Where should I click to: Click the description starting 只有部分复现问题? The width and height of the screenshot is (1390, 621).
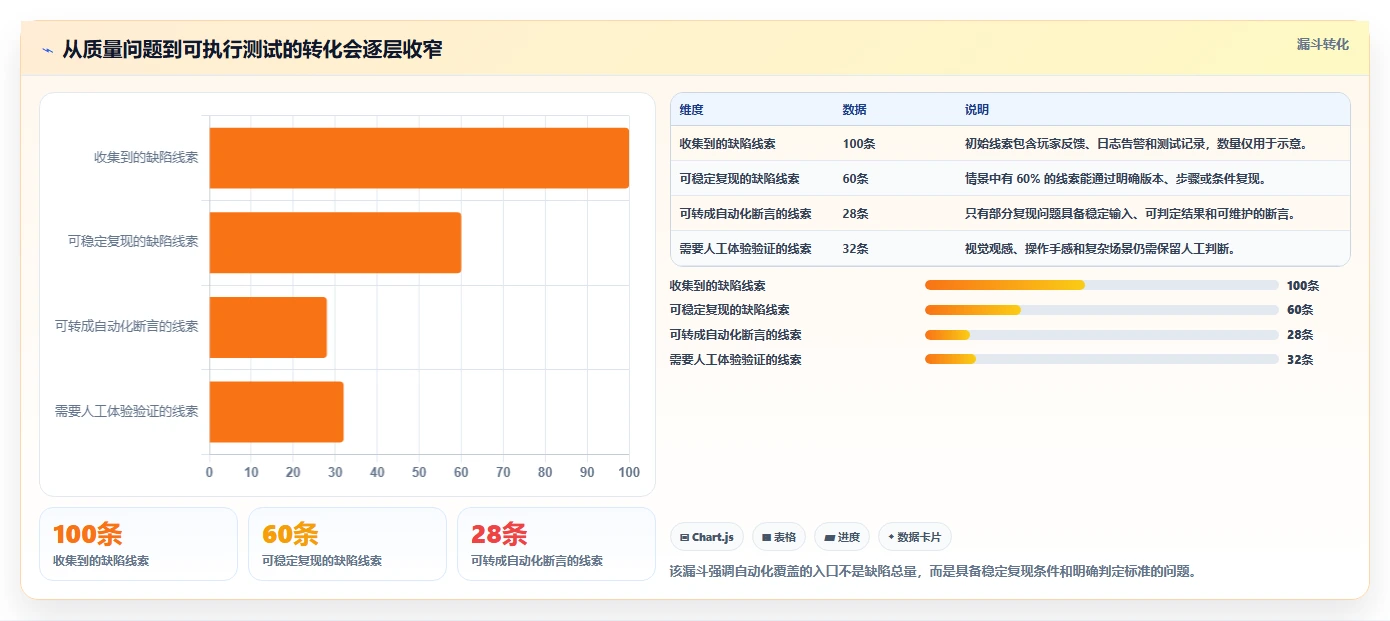1130,214
